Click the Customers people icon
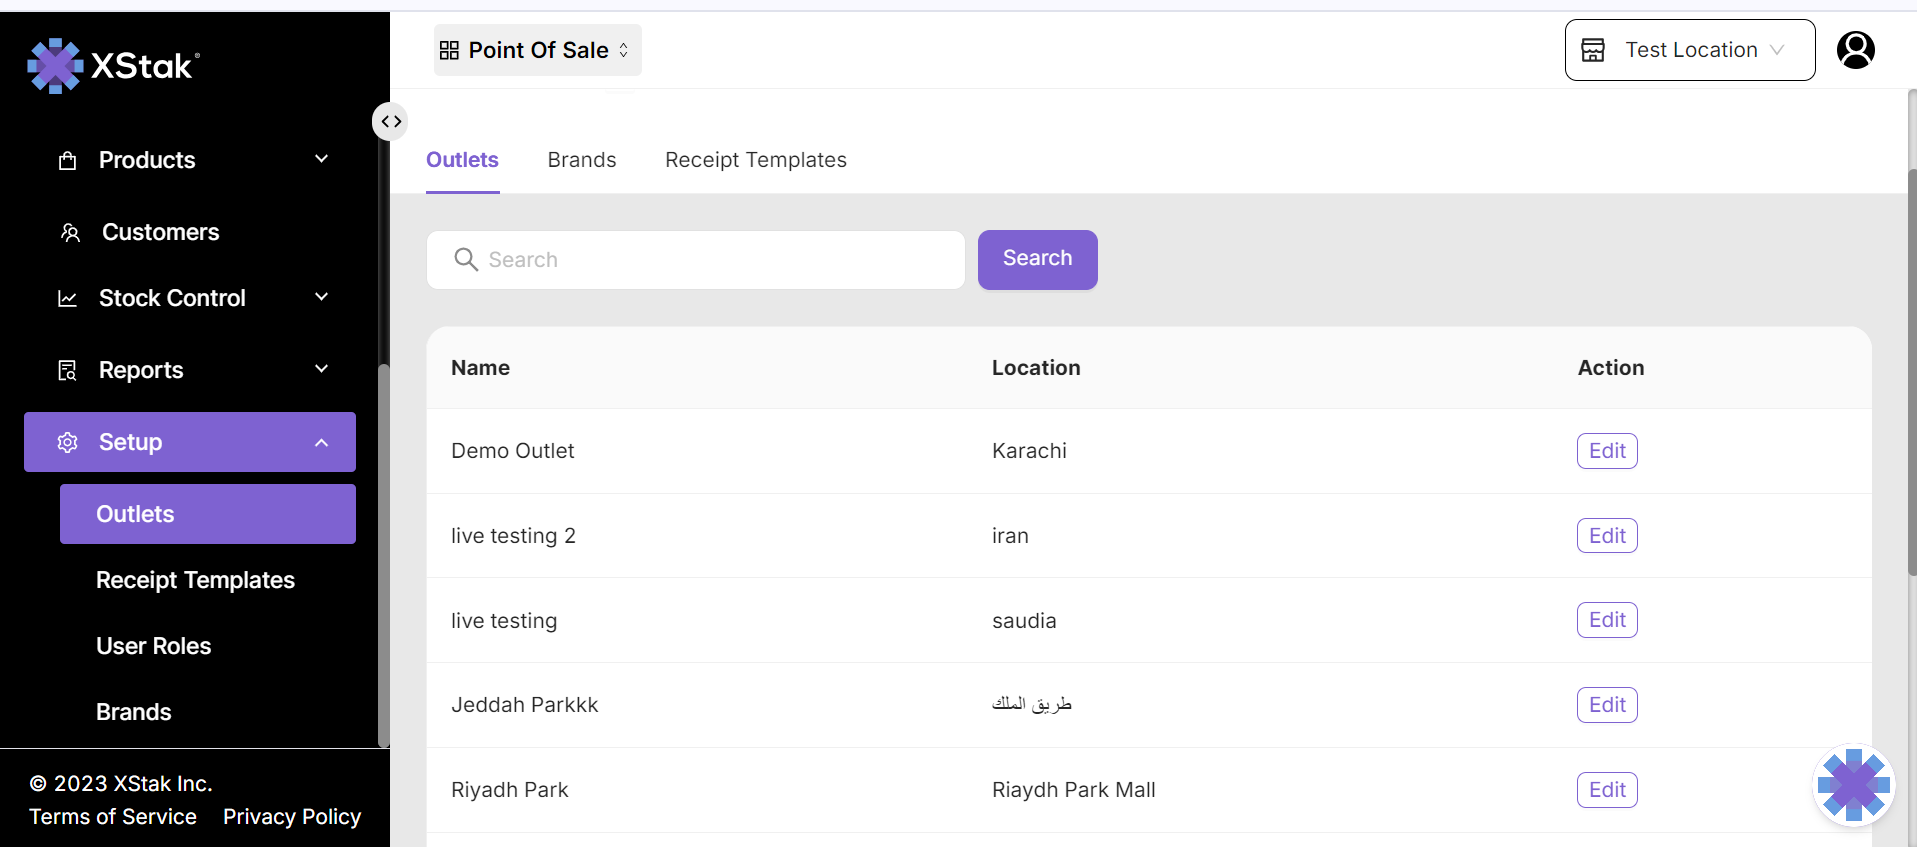1917x847 pixels. click(x=70, y=233)
